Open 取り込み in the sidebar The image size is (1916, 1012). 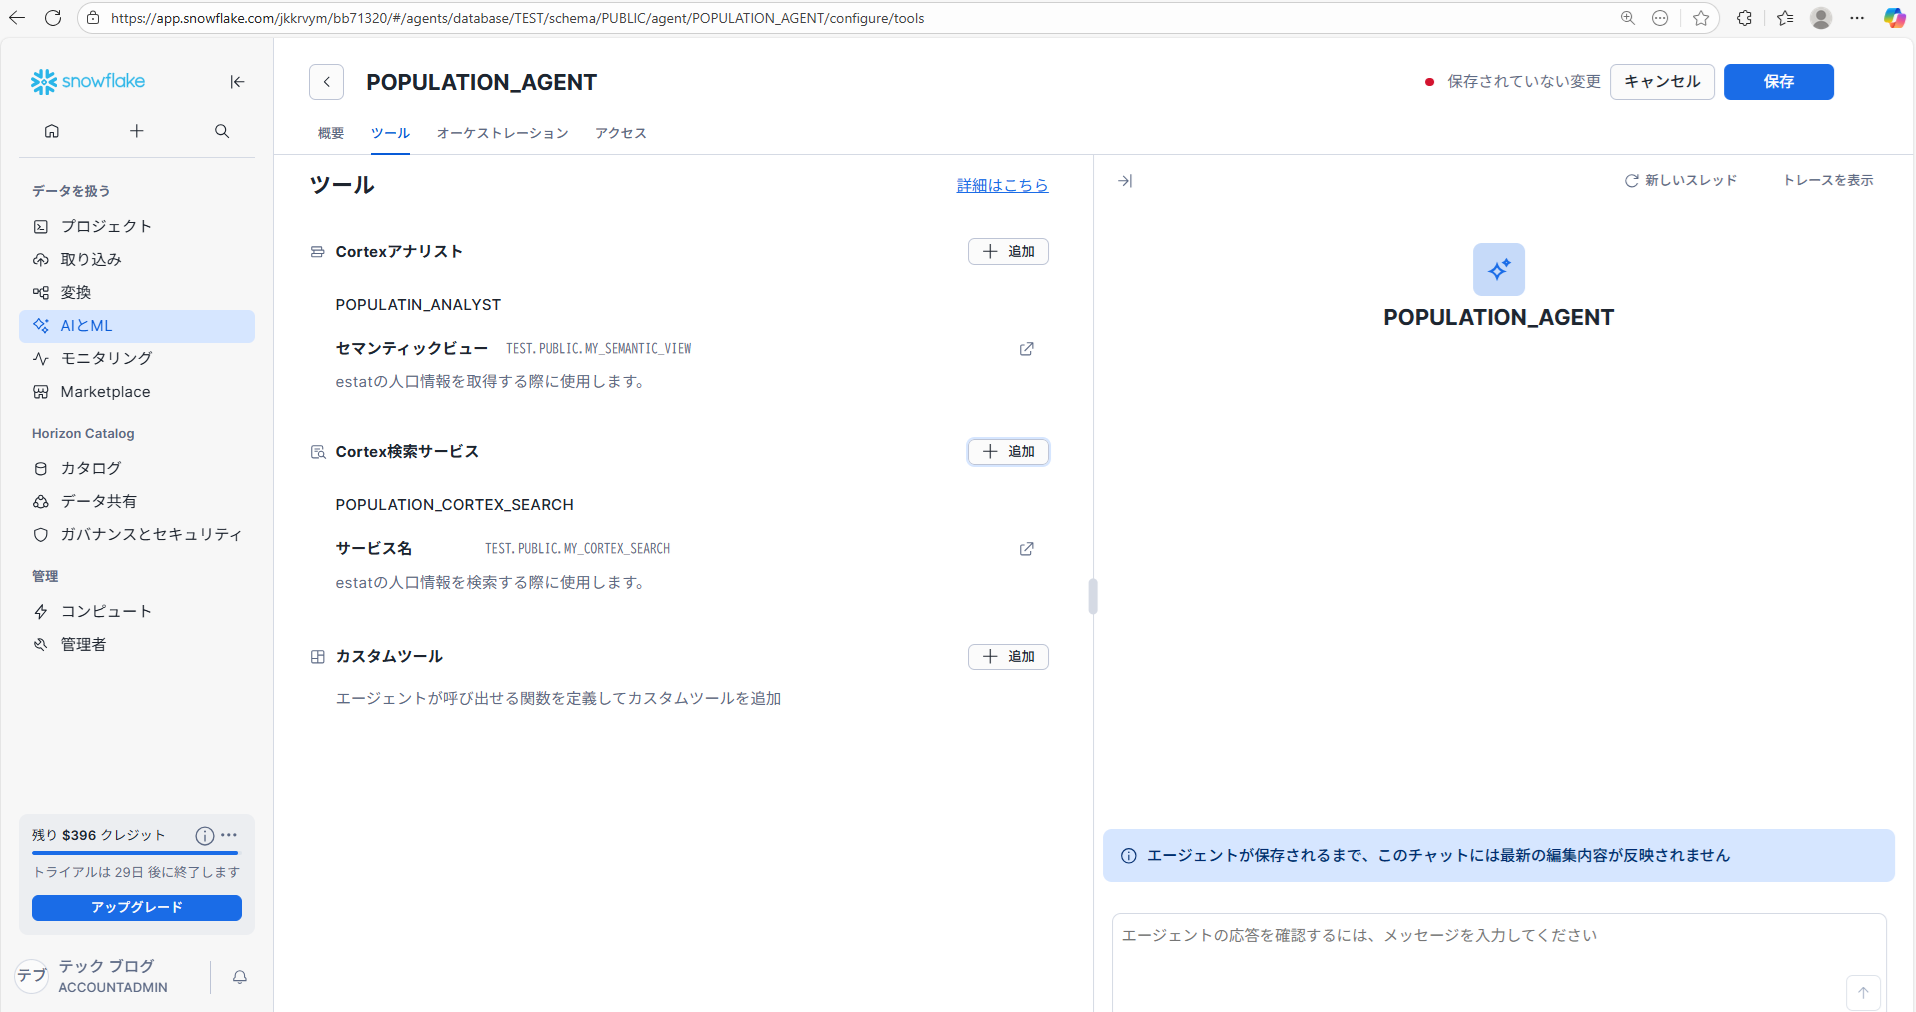137,259
